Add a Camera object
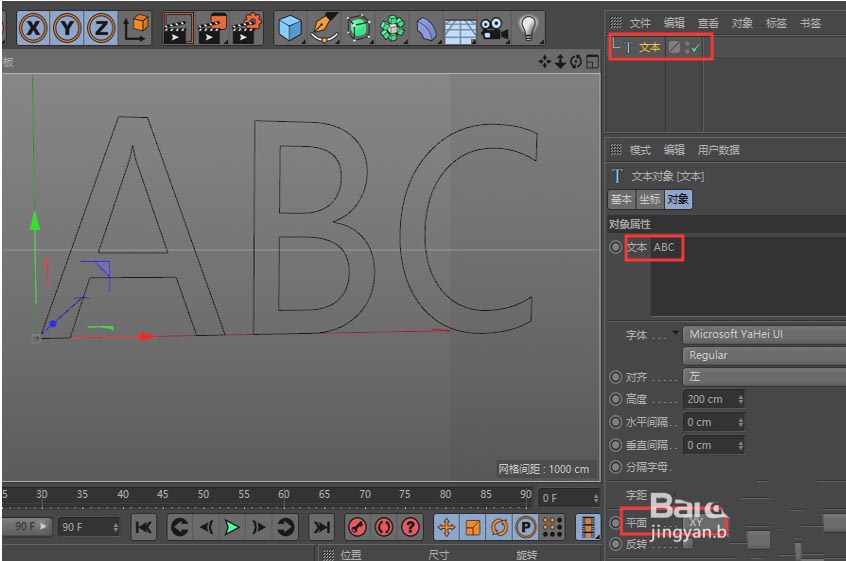Image resolution: width=846 pixels, height=561 pixels. [x=492, y=28]
